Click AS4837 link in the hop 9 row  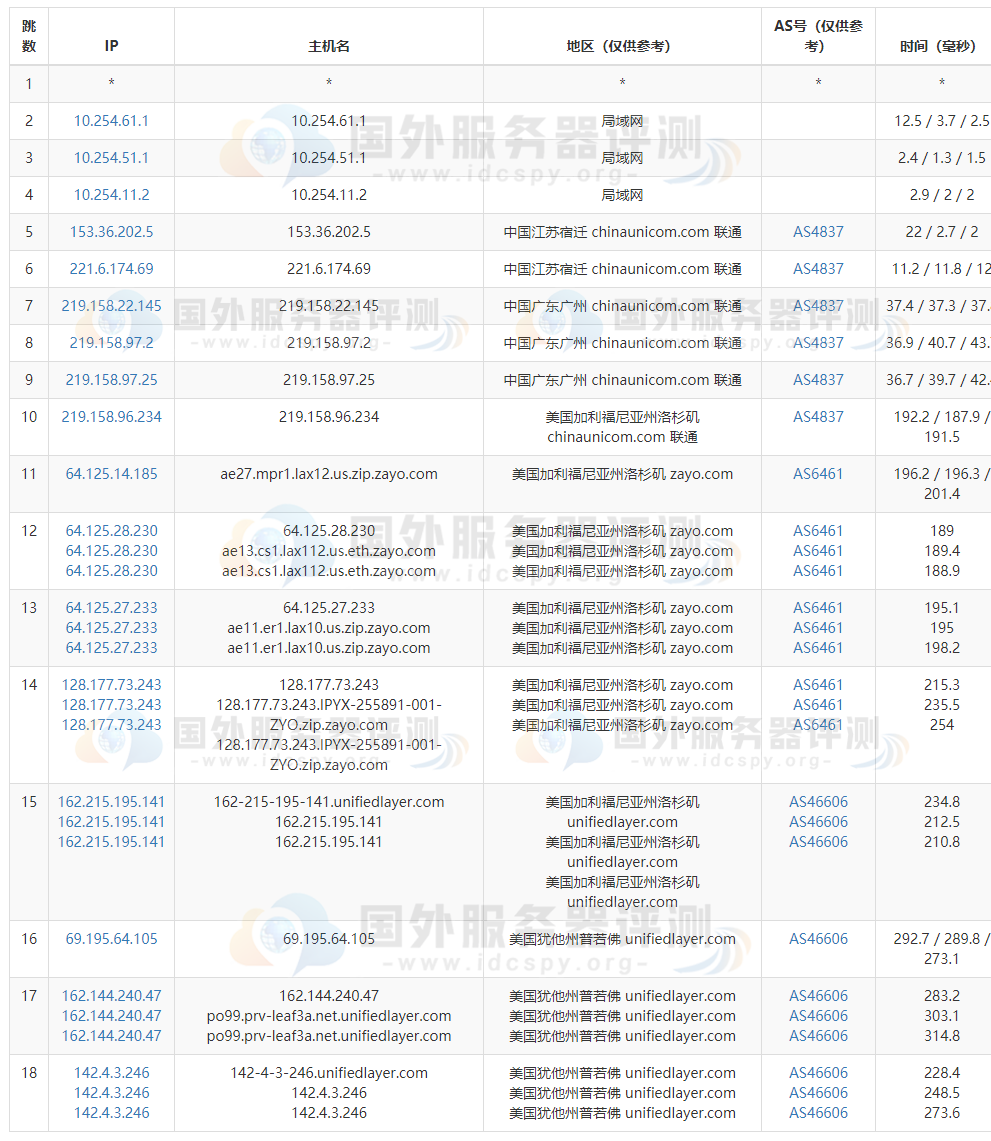pyautogui.click(x=818, y=380)
